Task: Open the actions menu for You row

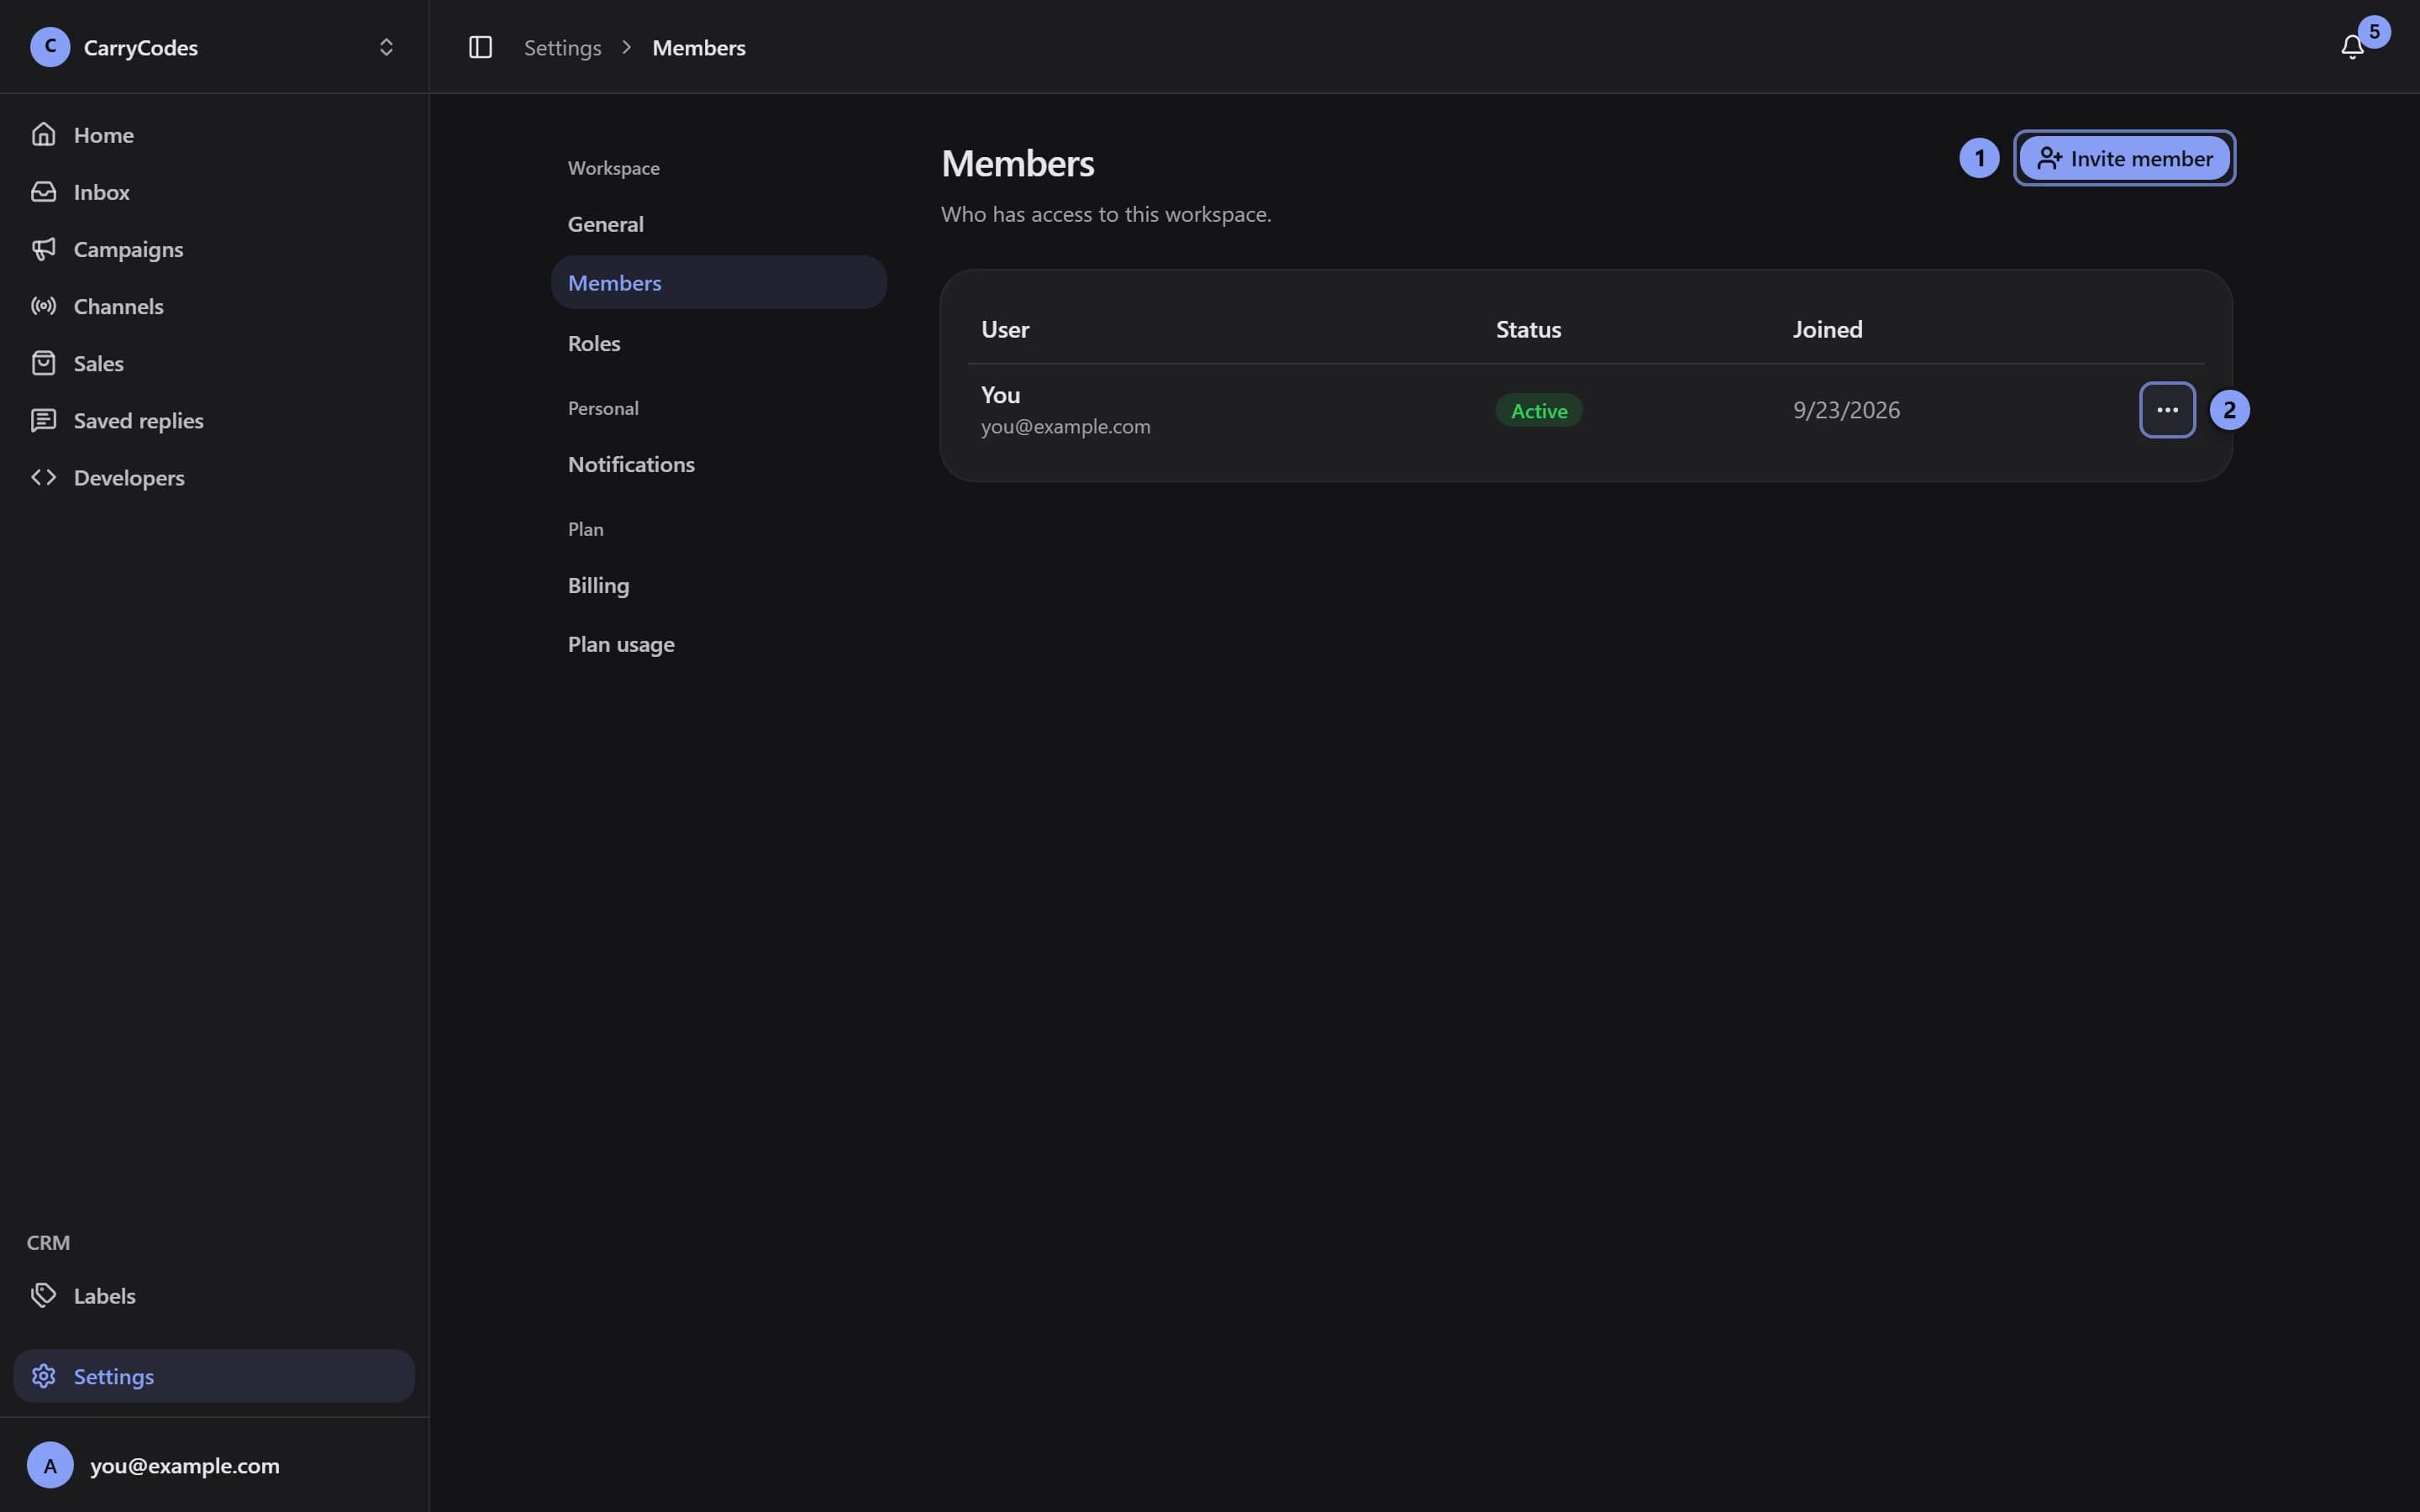Action: click(2167, 410)
